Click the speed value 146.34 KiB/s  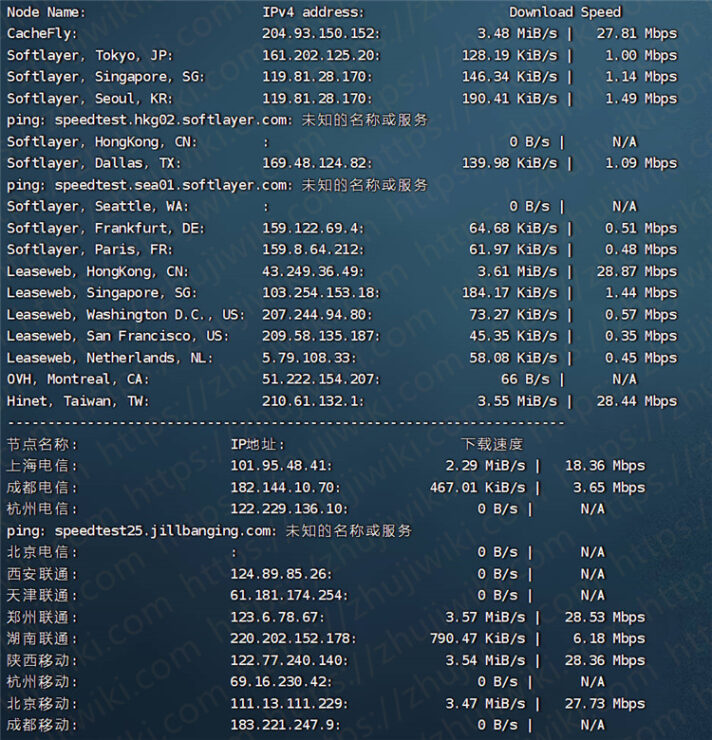510,77
